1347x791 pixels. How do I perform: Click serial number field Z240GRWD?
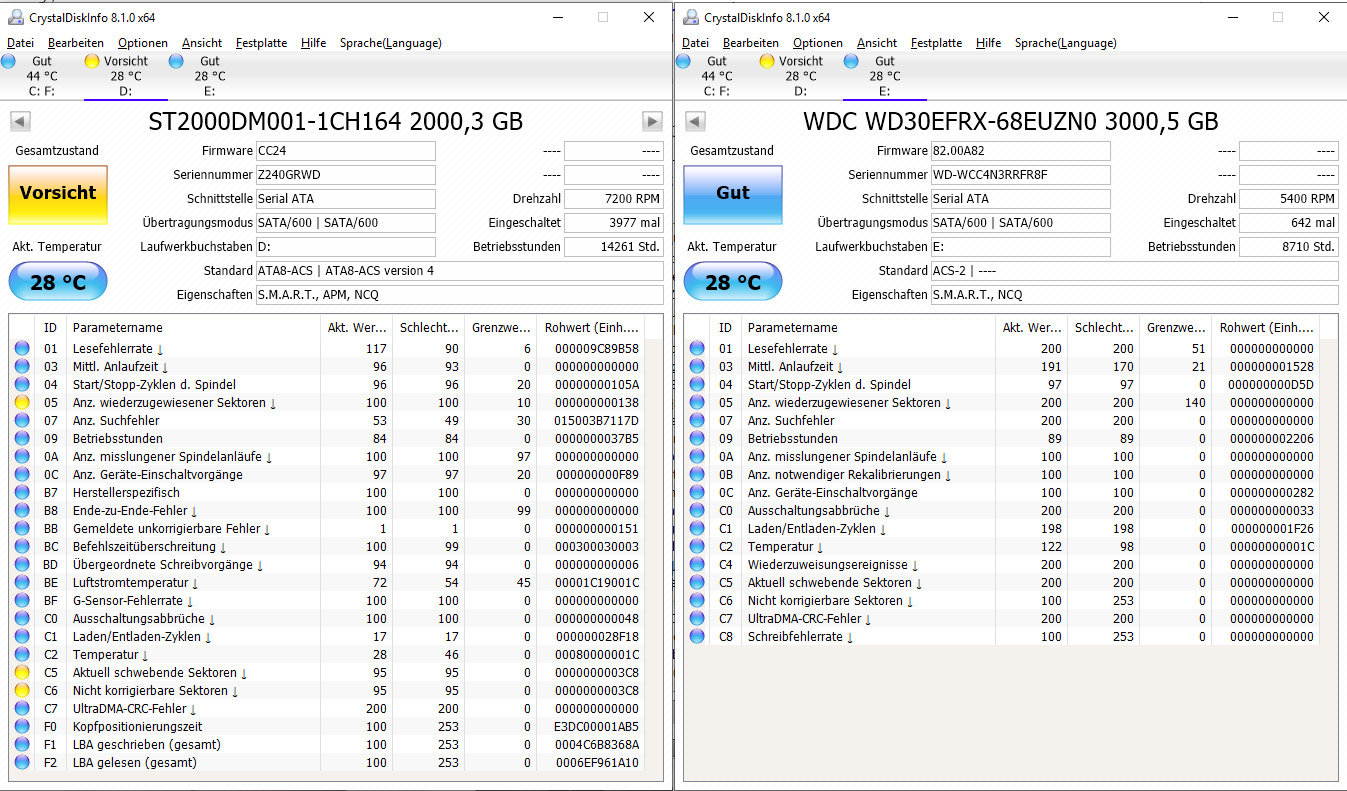coord(346,175)
